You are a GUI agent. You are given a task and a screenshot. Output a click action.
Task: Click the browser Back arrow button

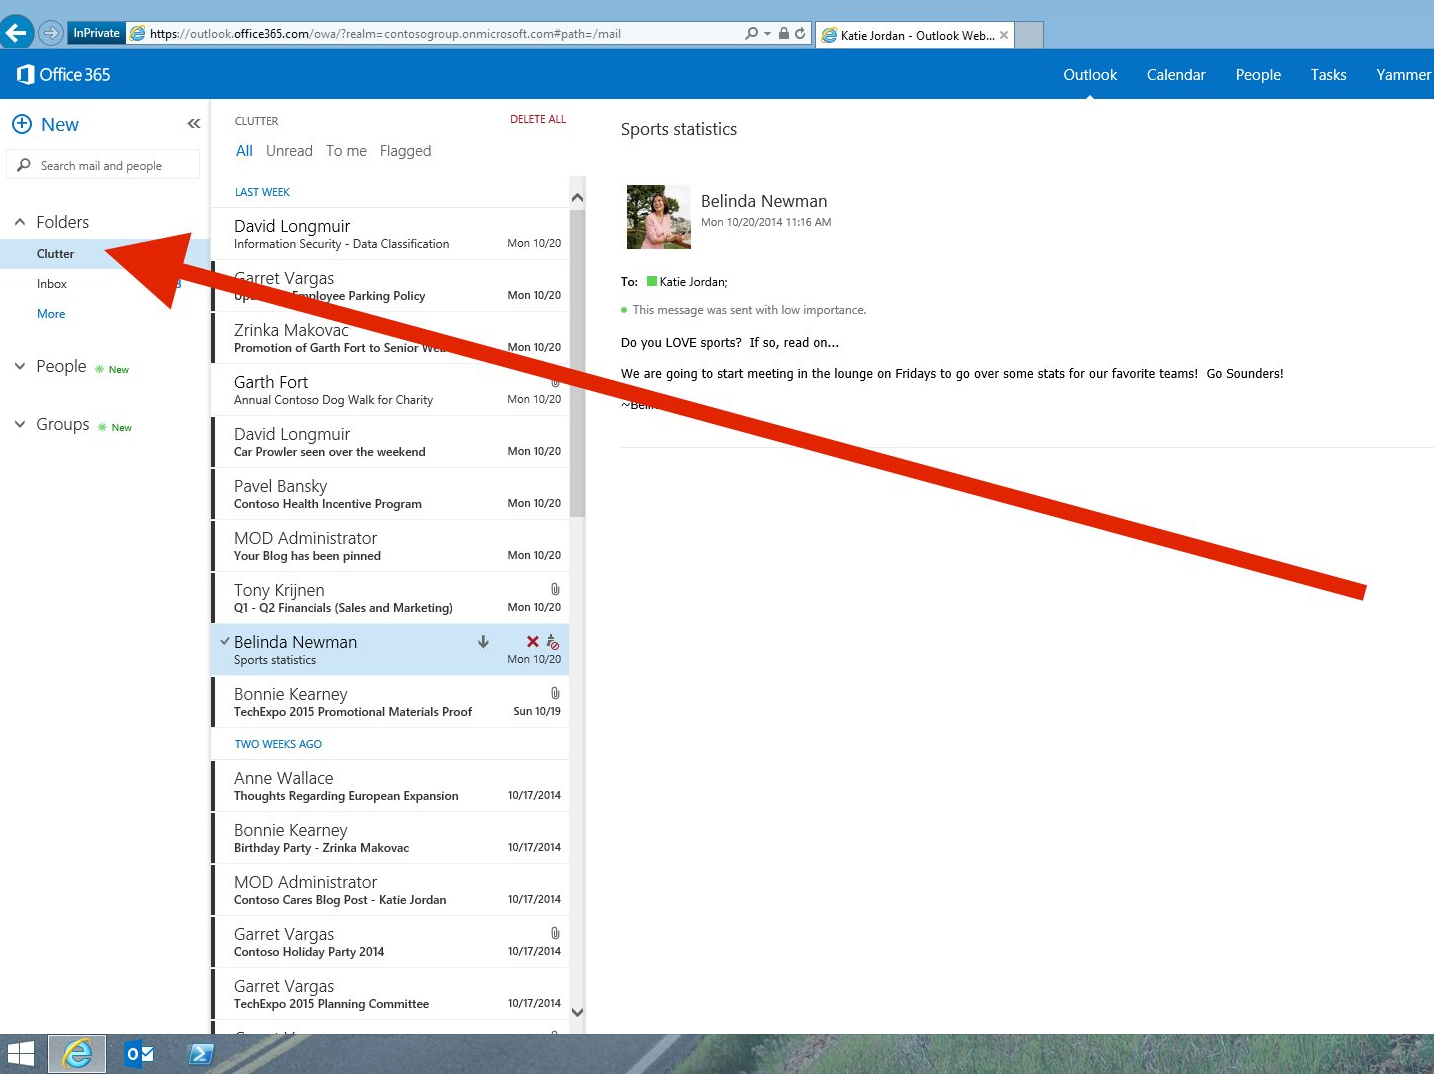tap(16, 32)
